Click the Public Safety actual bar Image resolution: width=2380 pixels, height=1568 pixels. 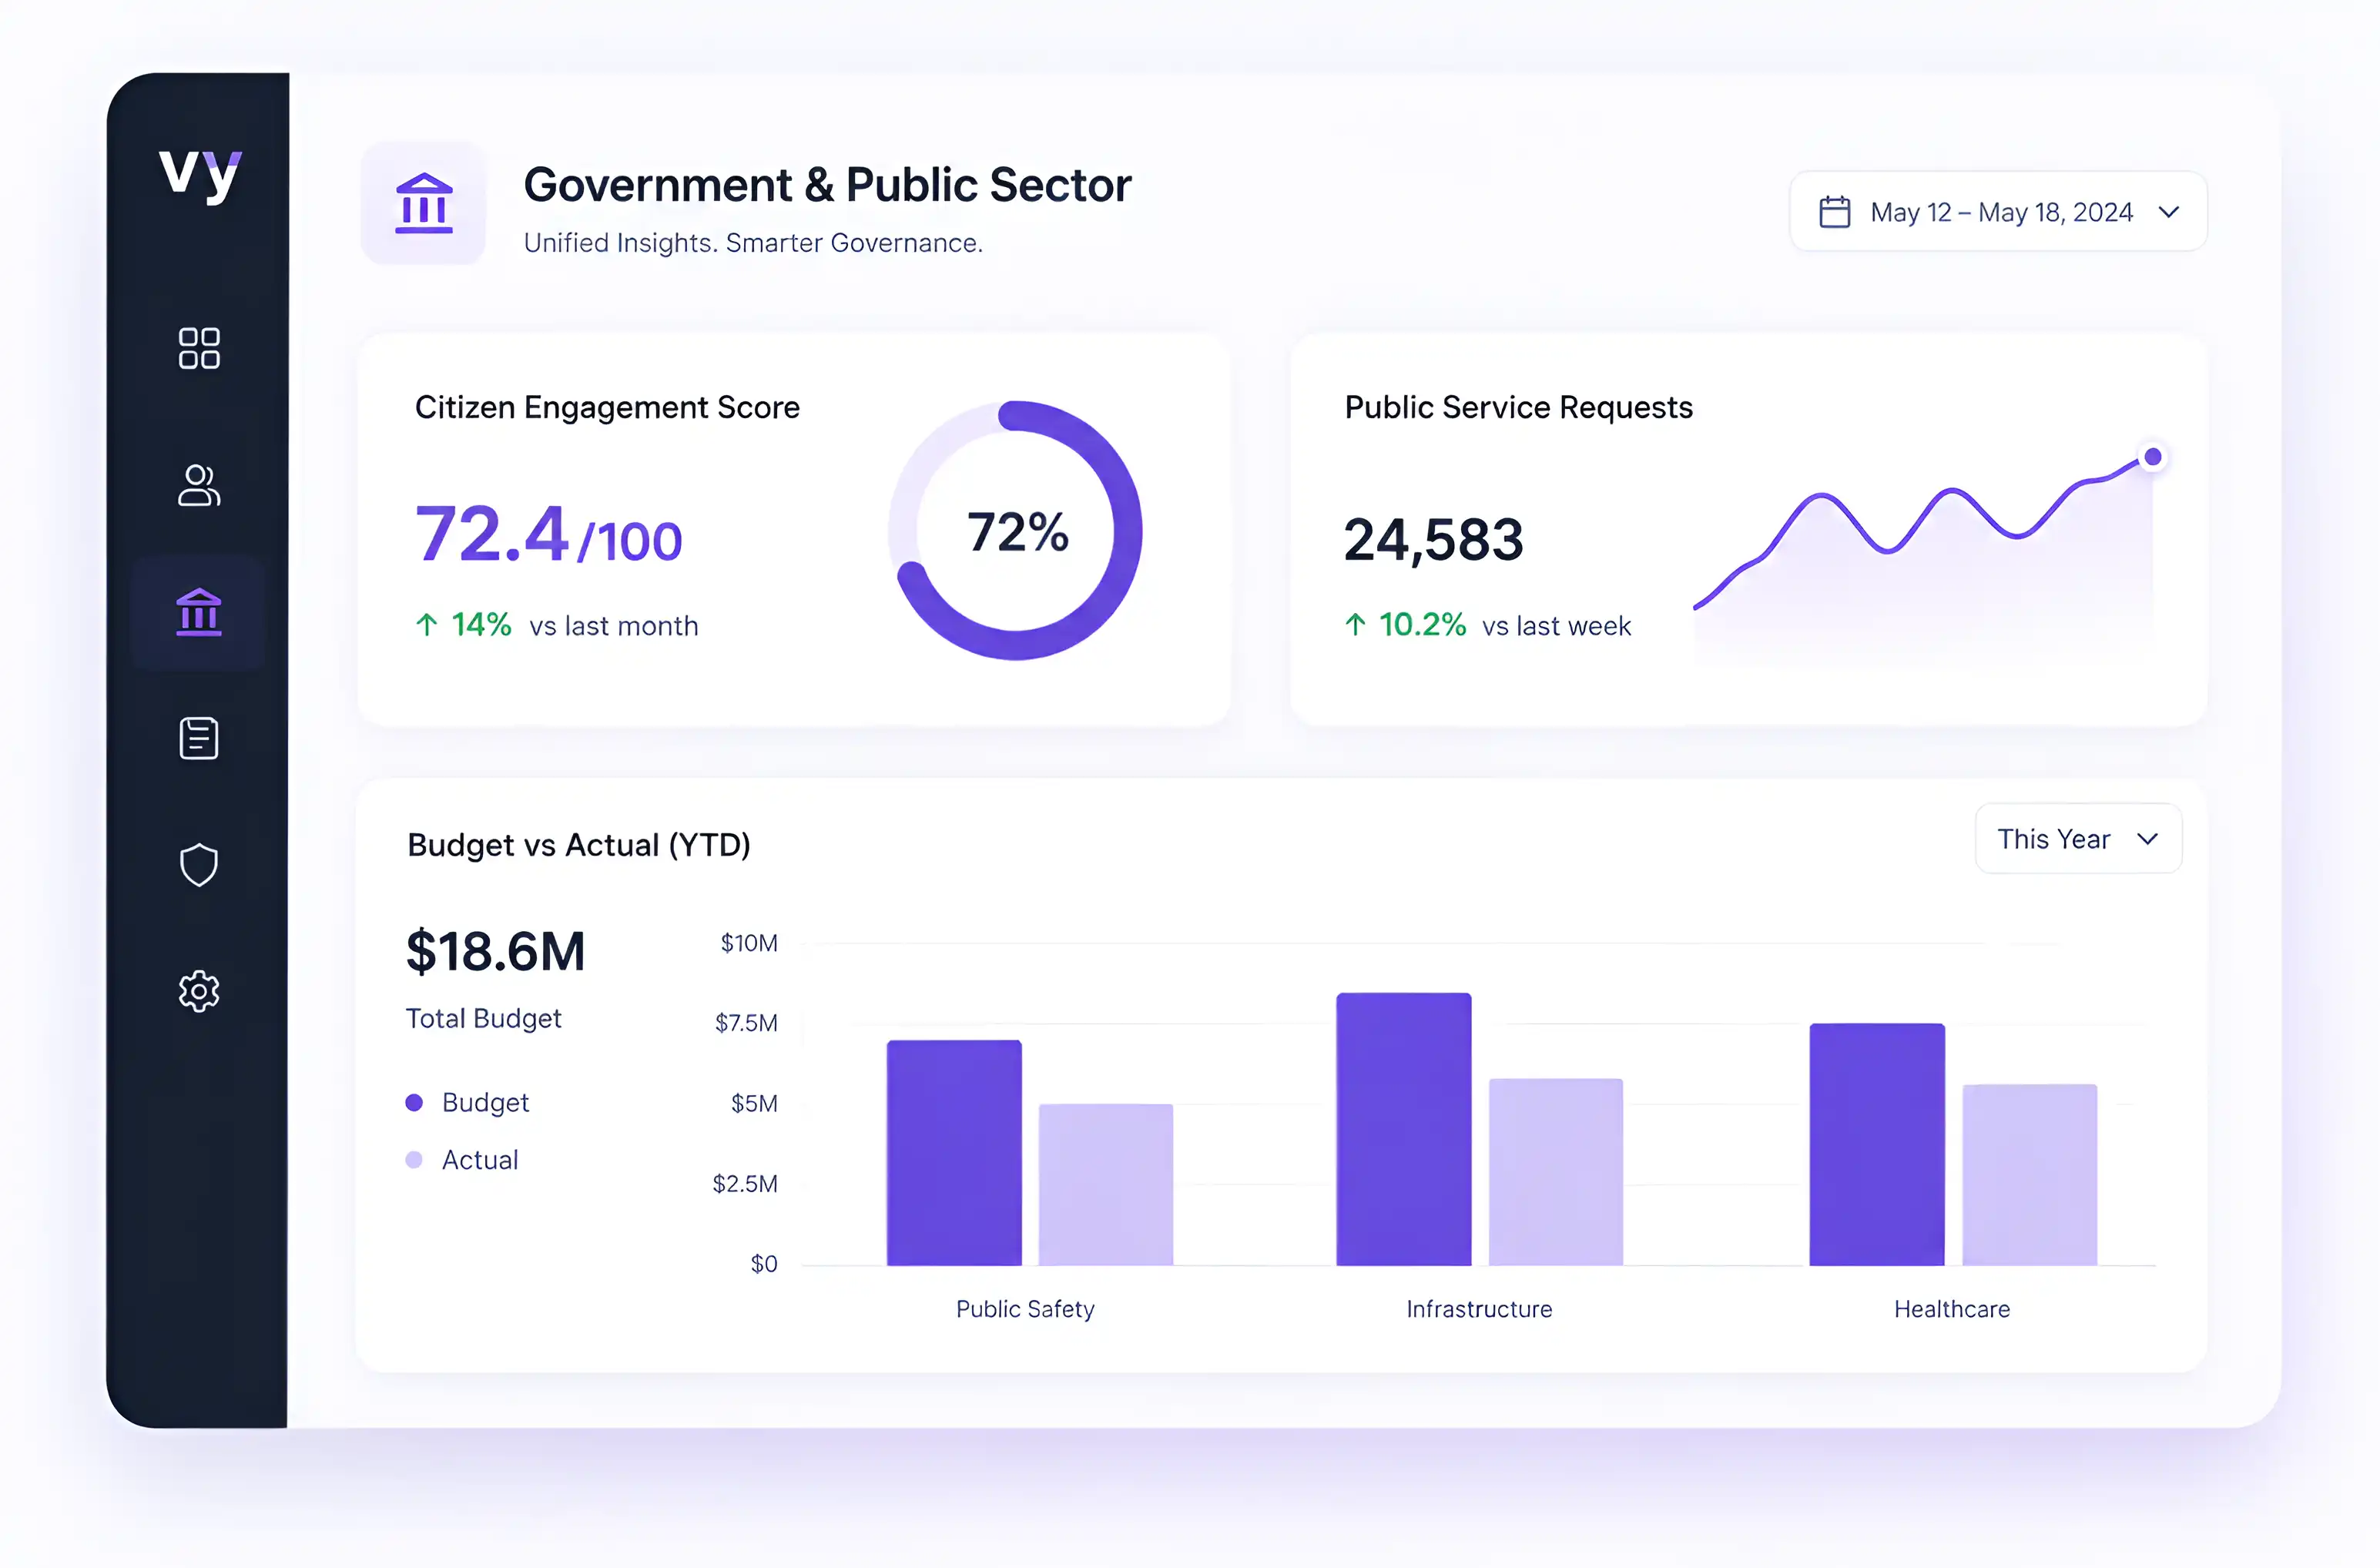coord(1106,1185)
